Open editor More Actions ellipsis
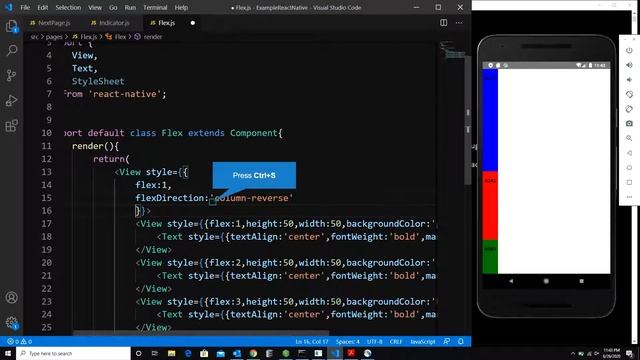The width and height of the screenshot is (640, 360). 459,23
